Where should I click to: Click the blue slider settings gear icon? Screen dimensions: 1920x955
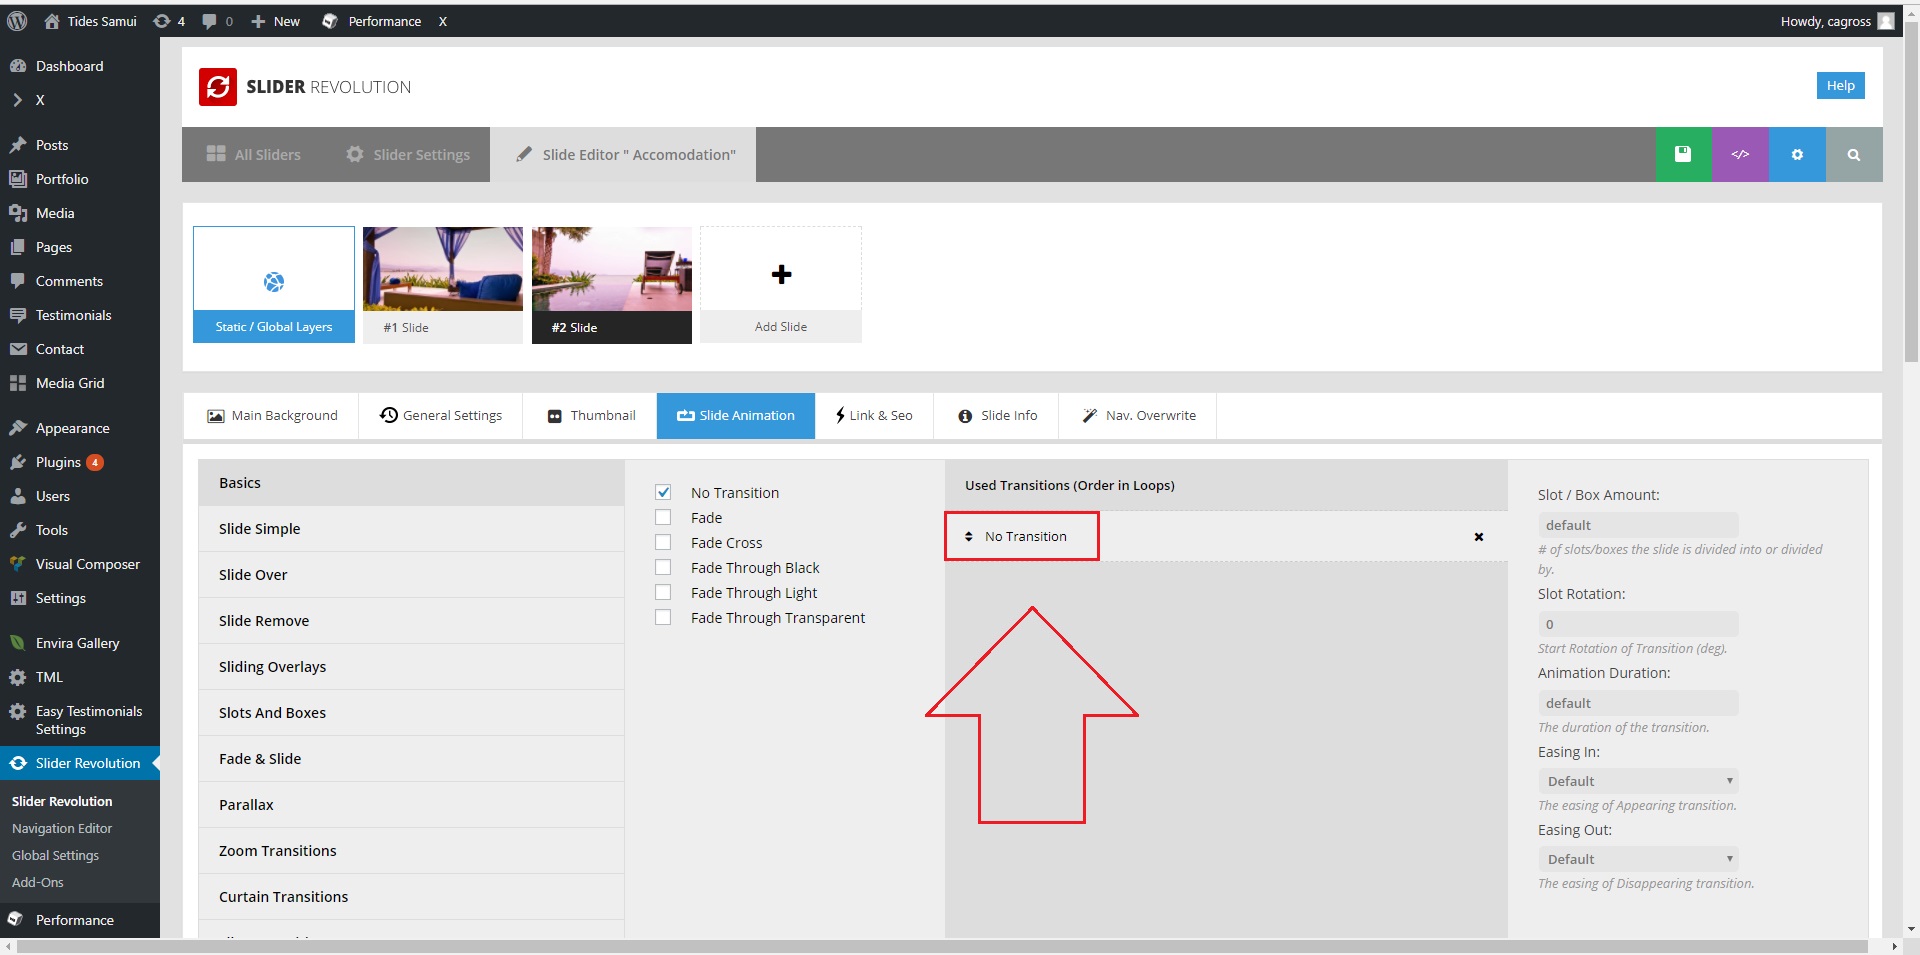(x=1797, y=154)
